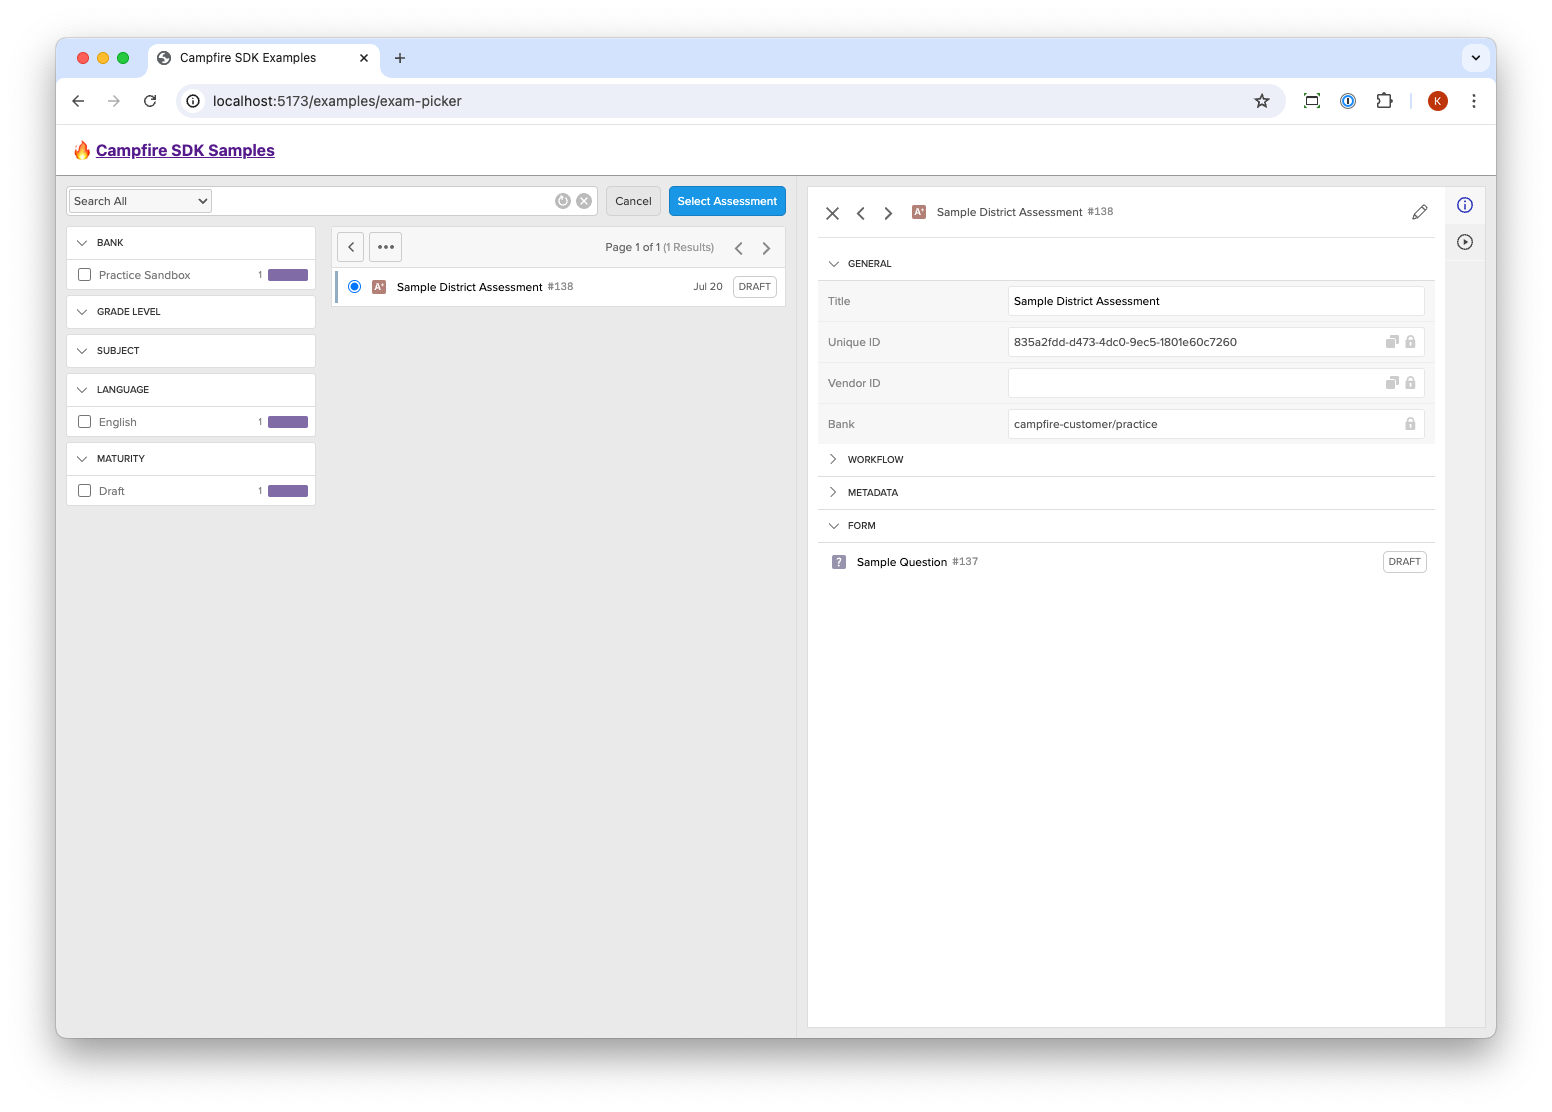Image resolution: width=1552 pixels, height=1112 pixels.
Task: Click DRAFT badge on Sample District Assessment row
Action: pyautogui.click(x=755, y=287)
